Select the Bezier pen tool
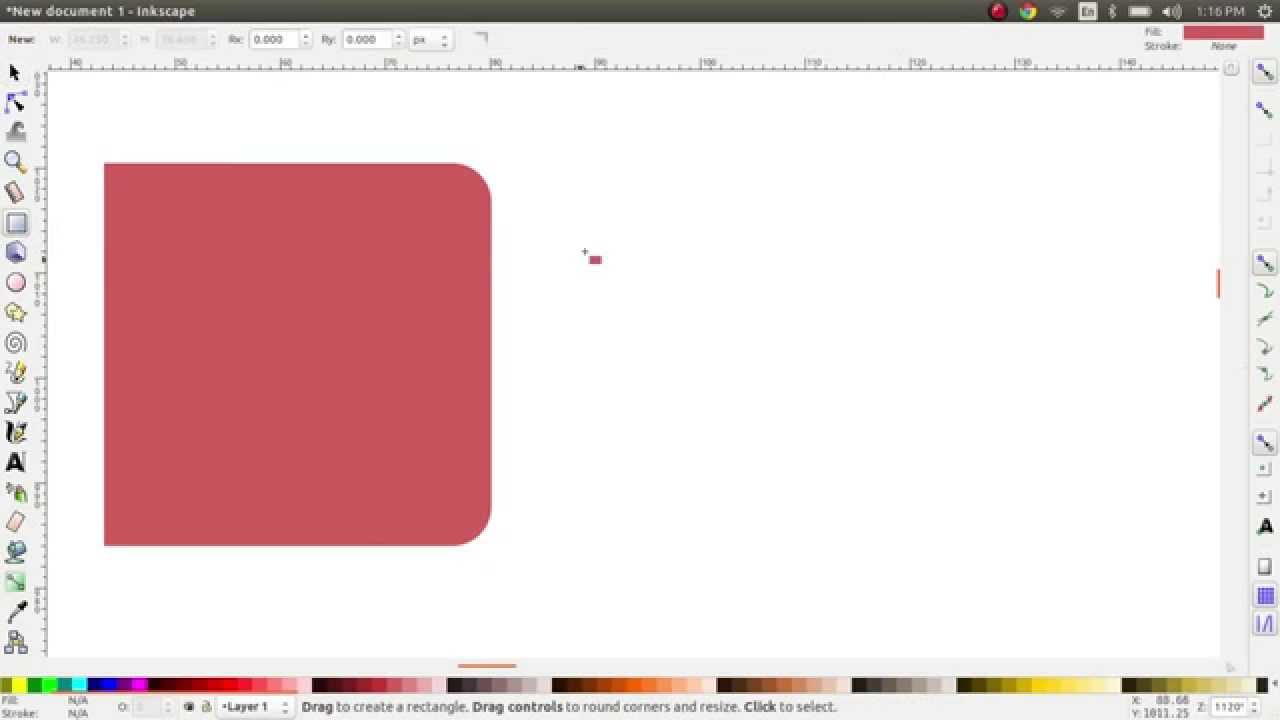The width and height of the screenshot is (1280, 720). [x=15, y=403]
